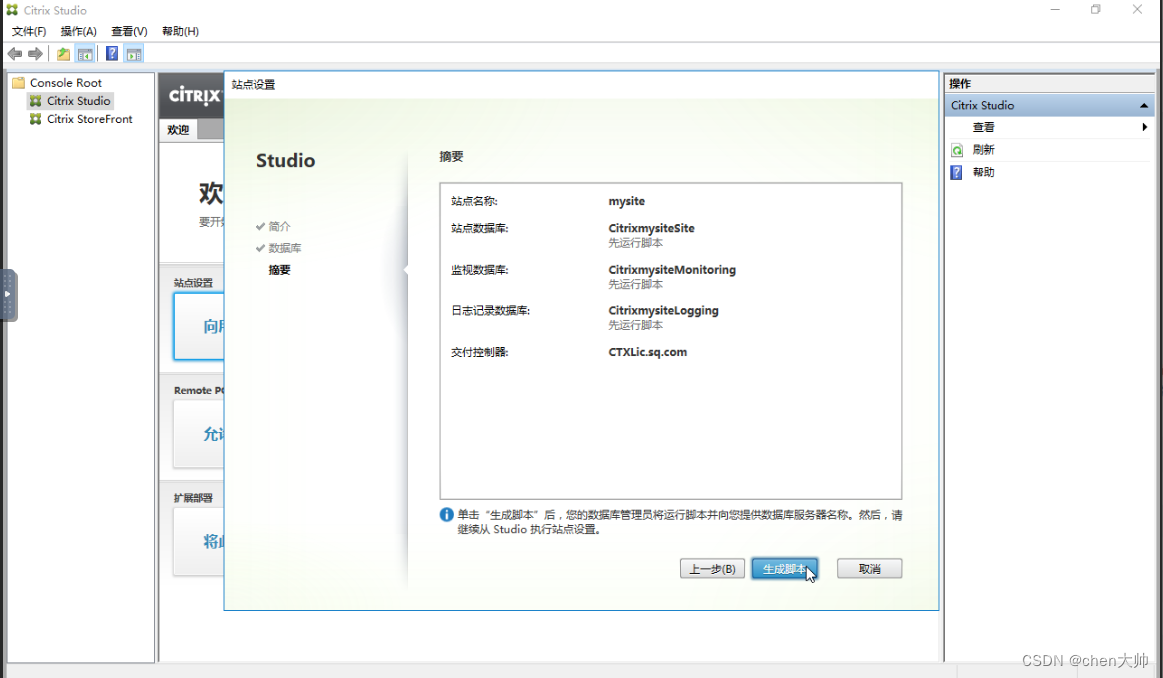Image resolution: width=1163 pixels, height=678 pixels.
Task: Click the Console Root folder icon
Action: tap(19, 82)
